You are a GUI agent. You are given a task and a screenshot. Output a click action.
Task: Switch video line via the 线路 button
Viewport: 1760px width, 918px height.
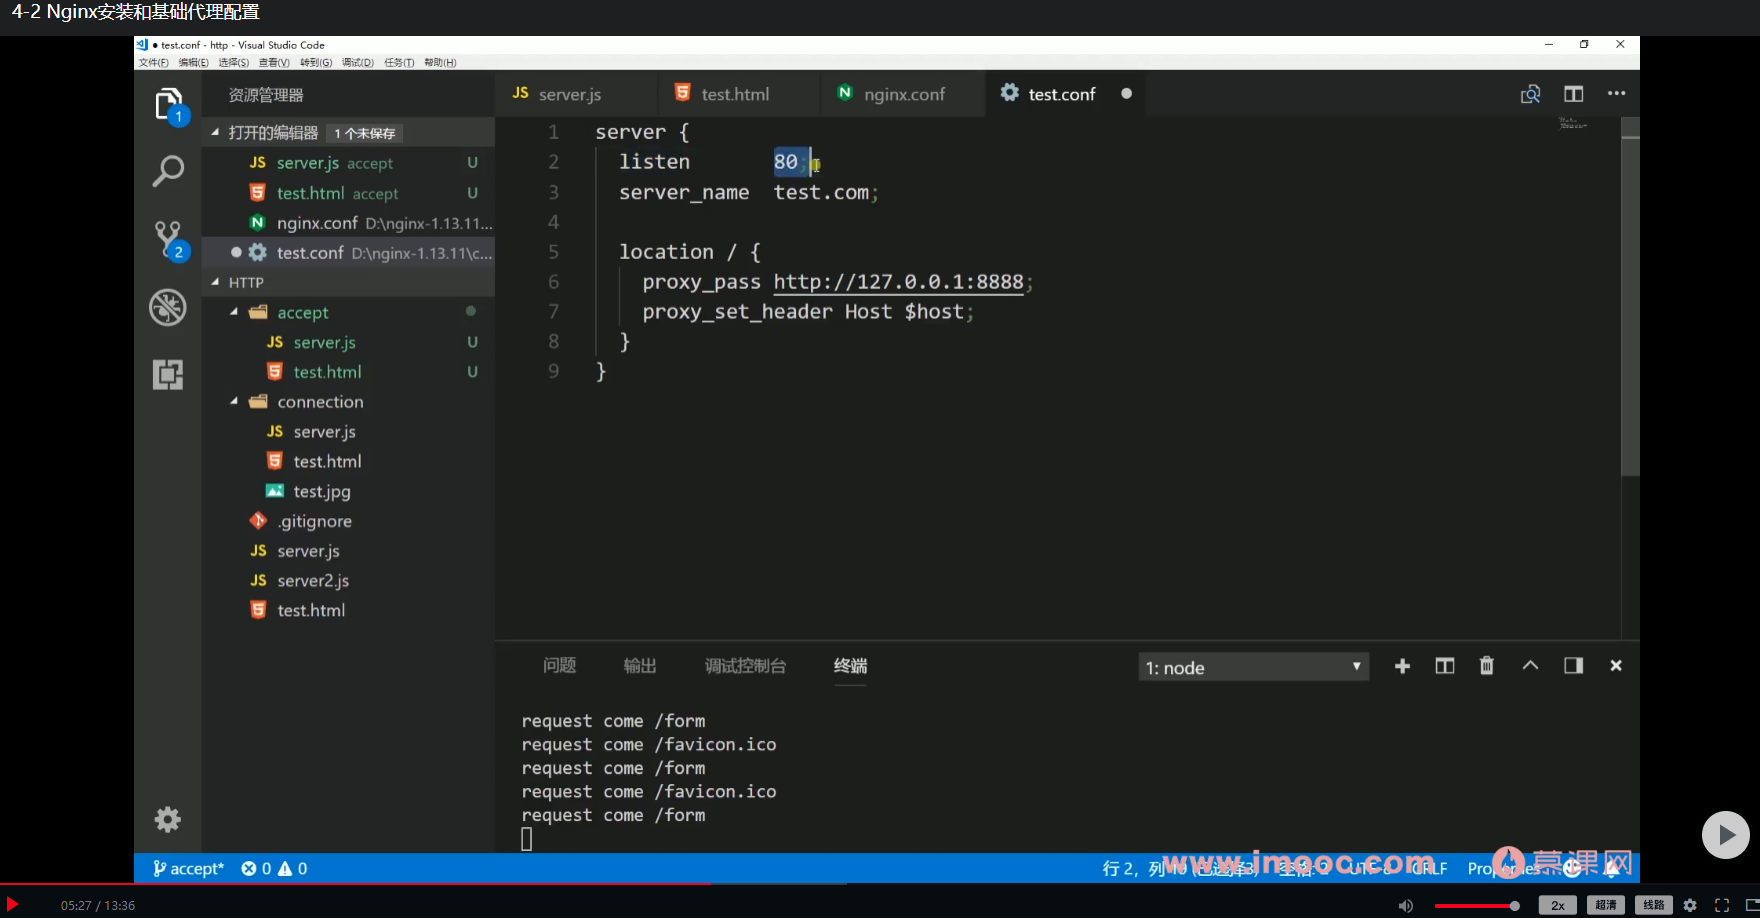[1654, 905]
